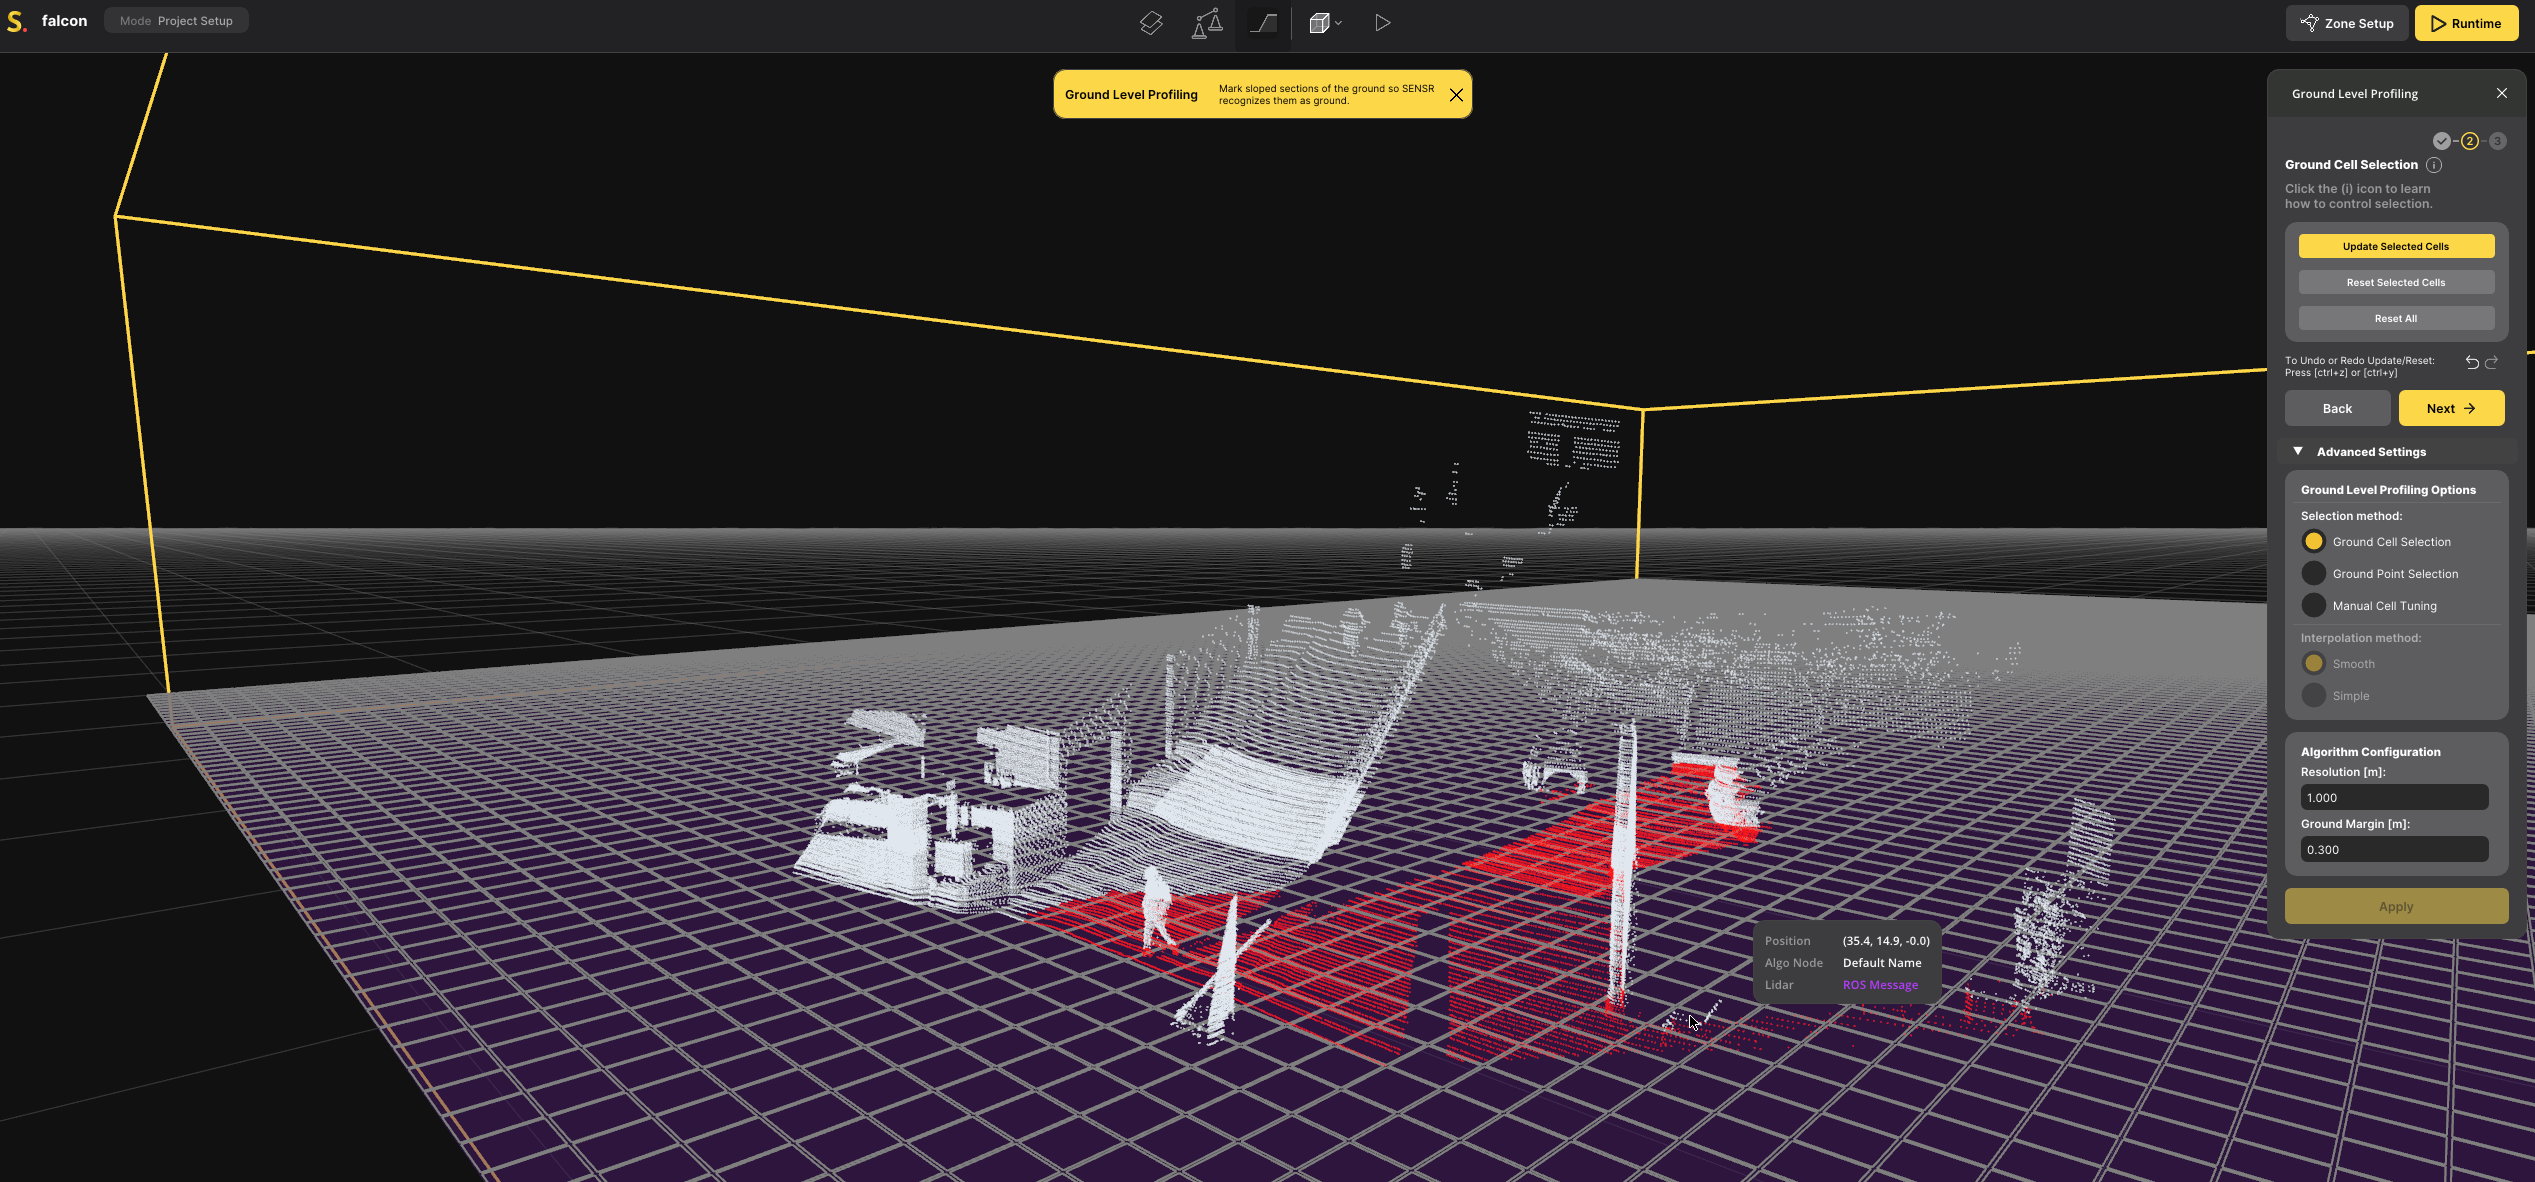Screen dimensions: 2535x1182
Task: Dismiss the Ground Level Profiling yellow banner
Action: click(x=1456, y=95)
